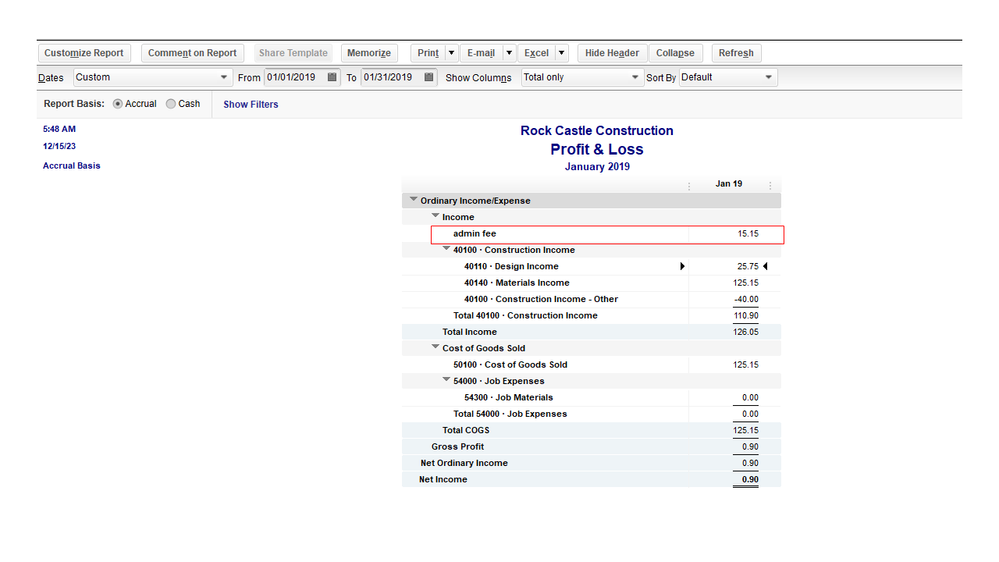
Task: Open the Show Filters link
Action: coord(250,104)
